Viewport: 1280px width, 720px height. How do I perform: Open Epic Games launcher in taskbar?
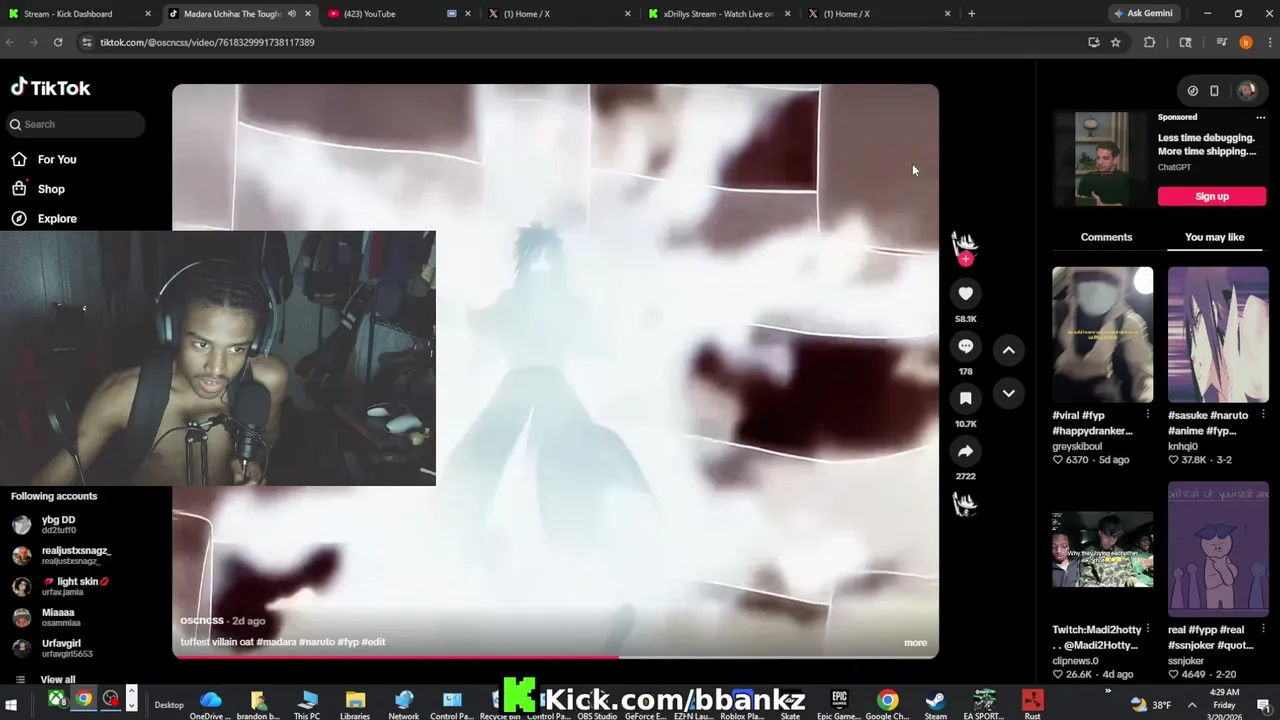839,704
